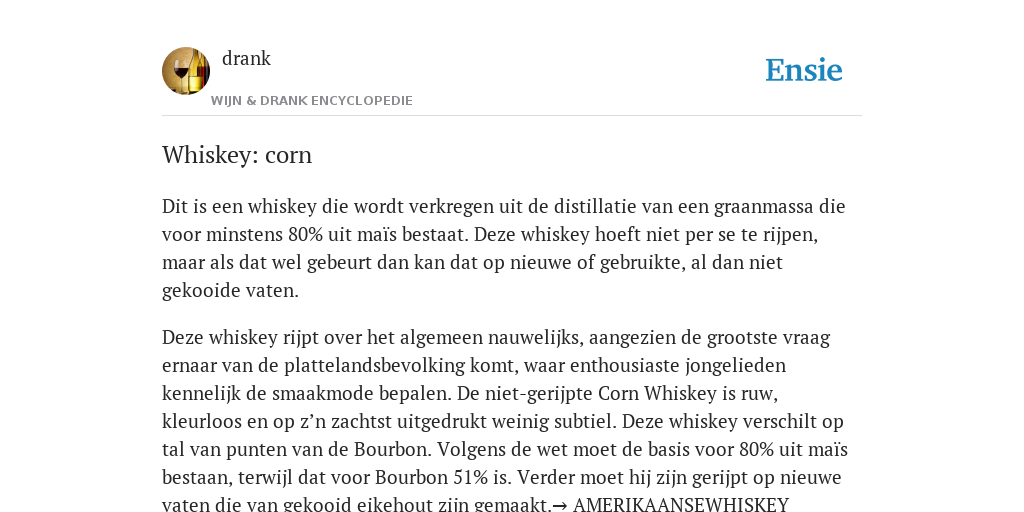Viewport: 1024px width, 512px height.
Task: Click the word 'plattelandsbevolking'
Action: point(374,365)
